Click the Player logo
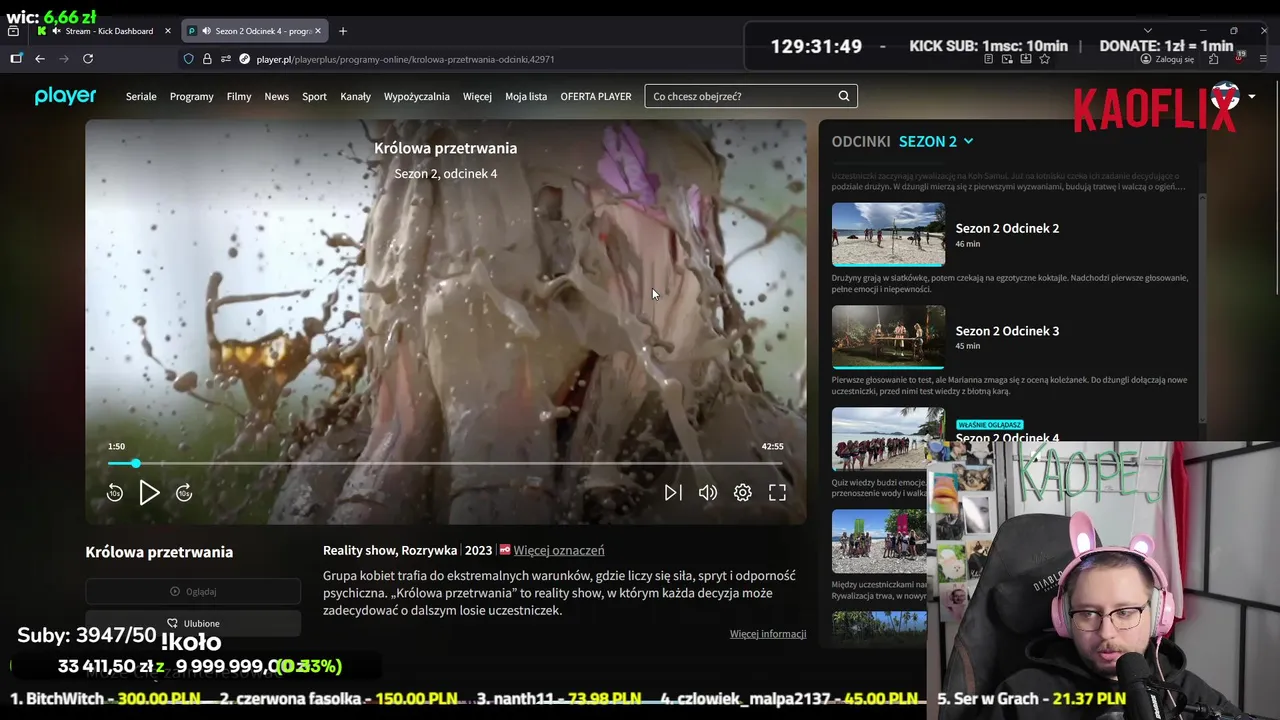Image resolution: width=1280 pixels, height=720 pixels. [x=65, y=96]
